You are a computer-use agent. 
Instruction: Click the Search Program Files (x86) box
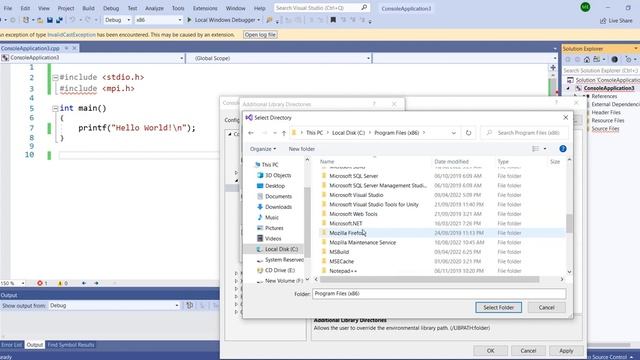[524, 133]
